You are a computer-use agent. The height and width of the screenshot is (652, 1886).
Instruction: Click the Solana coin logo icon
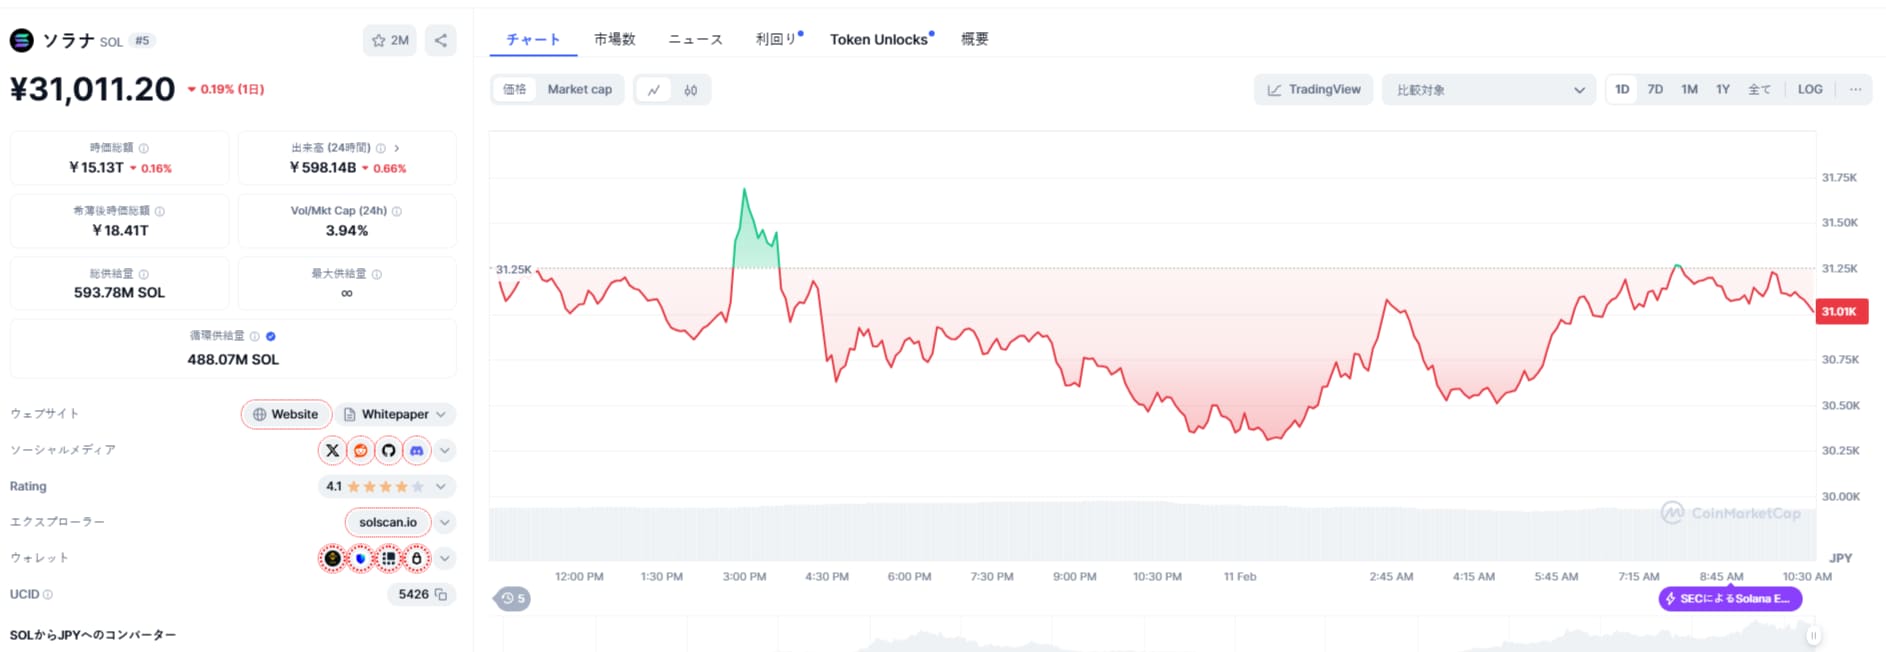(x=21, y=40)
